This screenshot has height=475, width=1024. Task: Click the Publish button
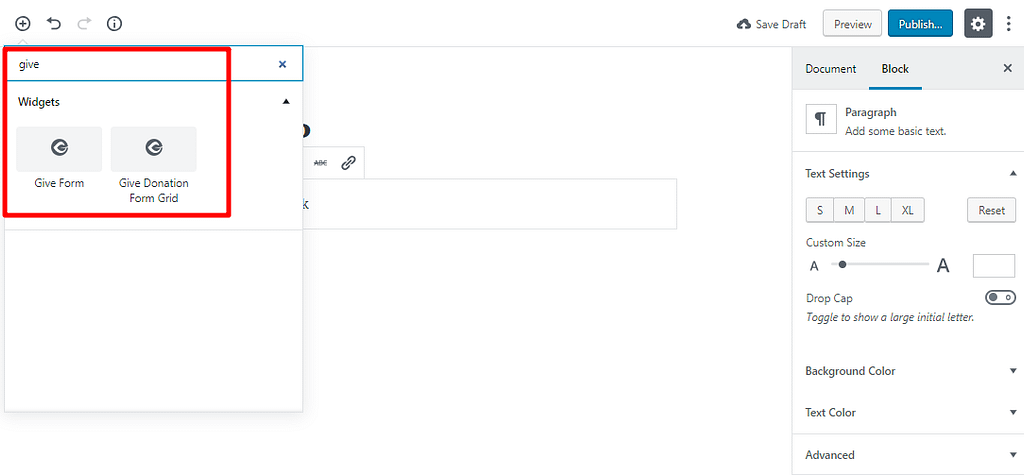920,24
